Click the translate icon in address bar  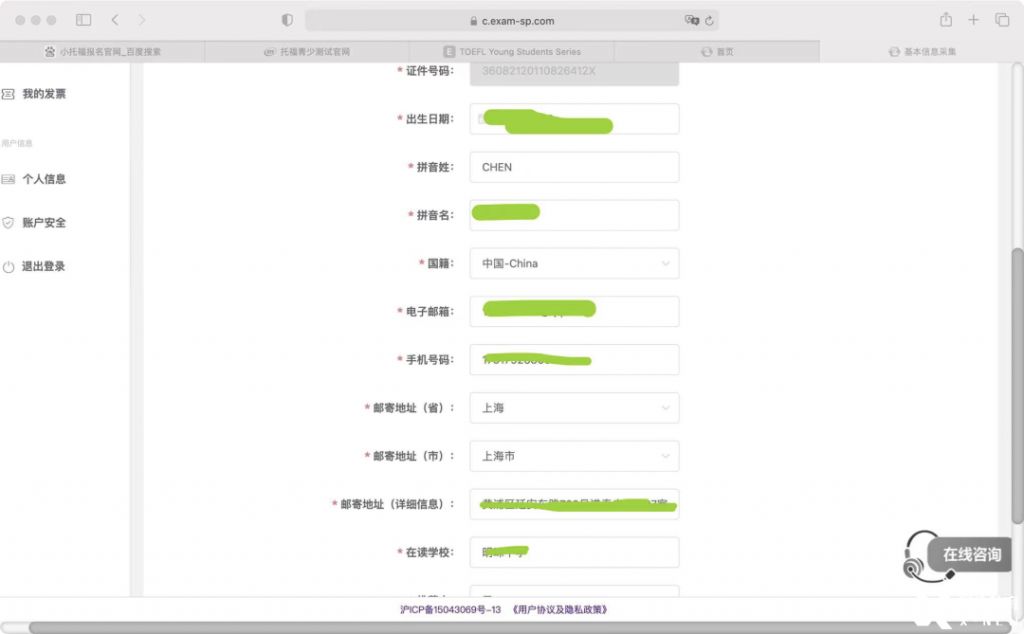[x=691, y=20]
